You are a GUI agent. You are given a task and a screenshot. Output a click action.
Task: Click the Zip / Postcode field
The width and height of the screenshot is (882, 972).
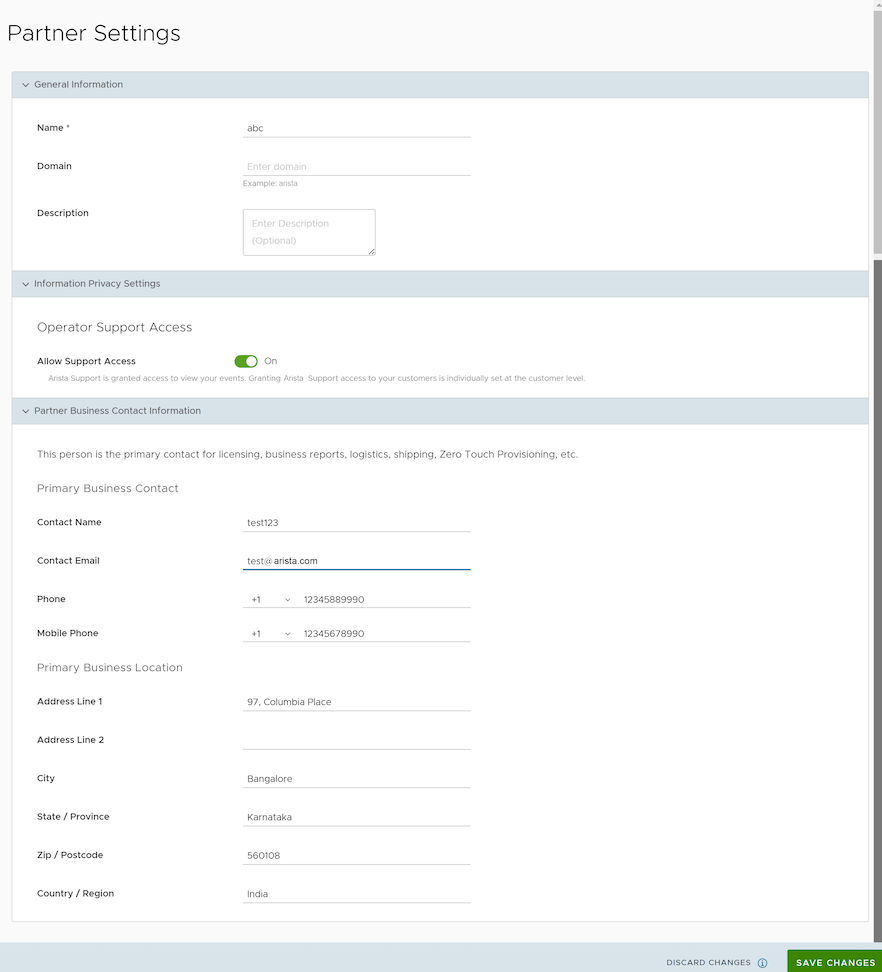(x=356, y=856)
